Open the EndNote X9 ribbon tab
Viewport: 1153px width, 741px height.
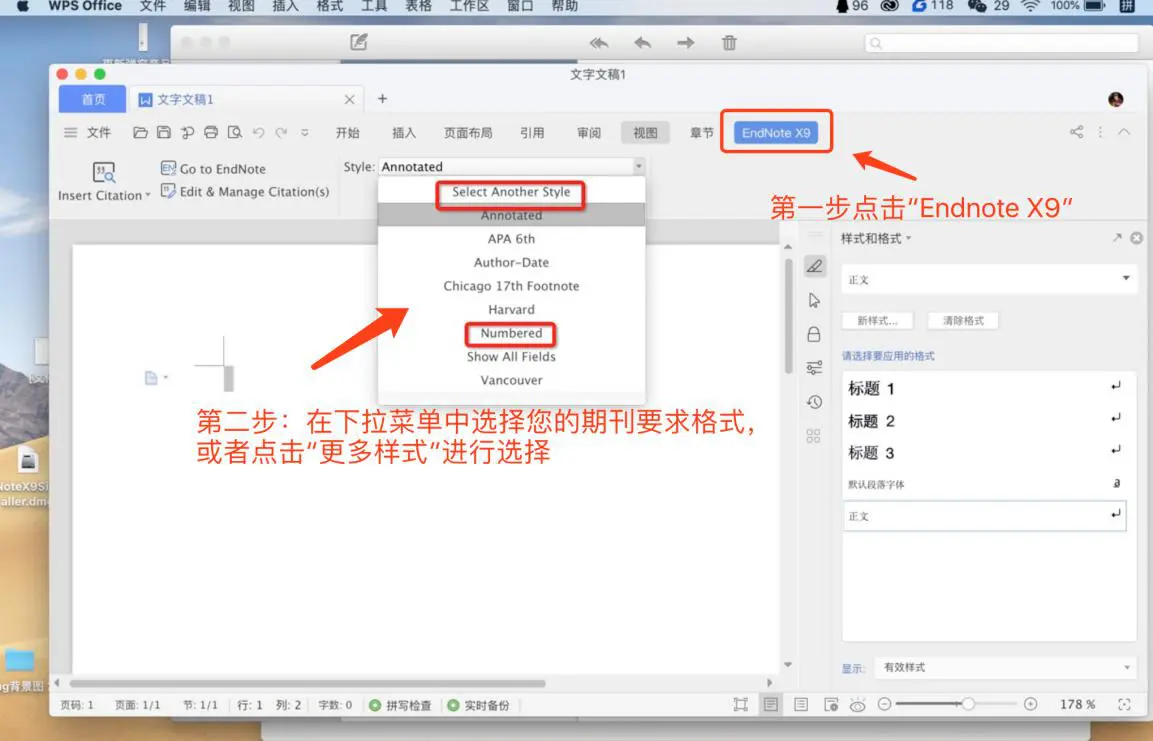(x=776, y=133)
